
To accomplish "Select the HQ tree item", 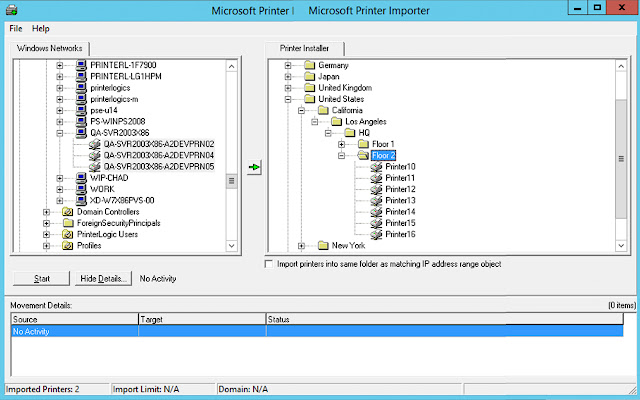I will (364, 133).
